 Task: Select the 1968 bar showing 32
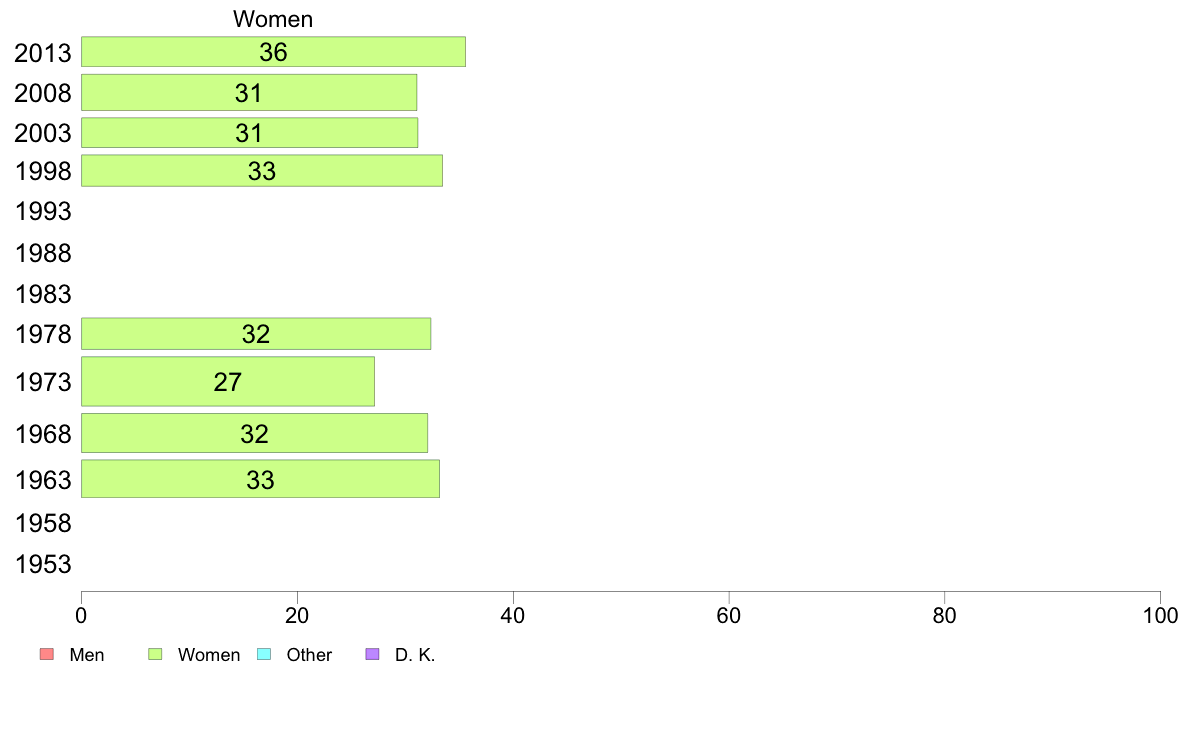(255, 434)
